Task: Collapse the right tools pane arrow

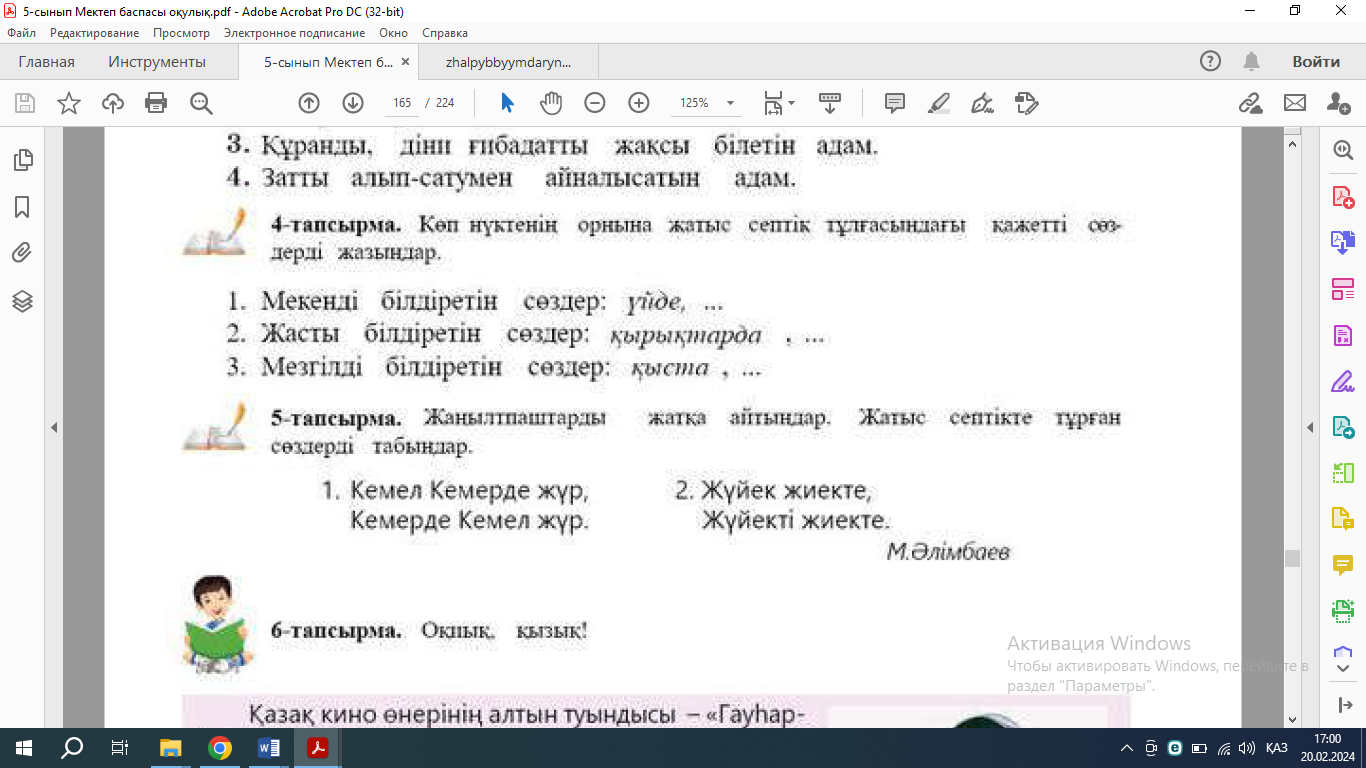Action: tap(1343, 706)
